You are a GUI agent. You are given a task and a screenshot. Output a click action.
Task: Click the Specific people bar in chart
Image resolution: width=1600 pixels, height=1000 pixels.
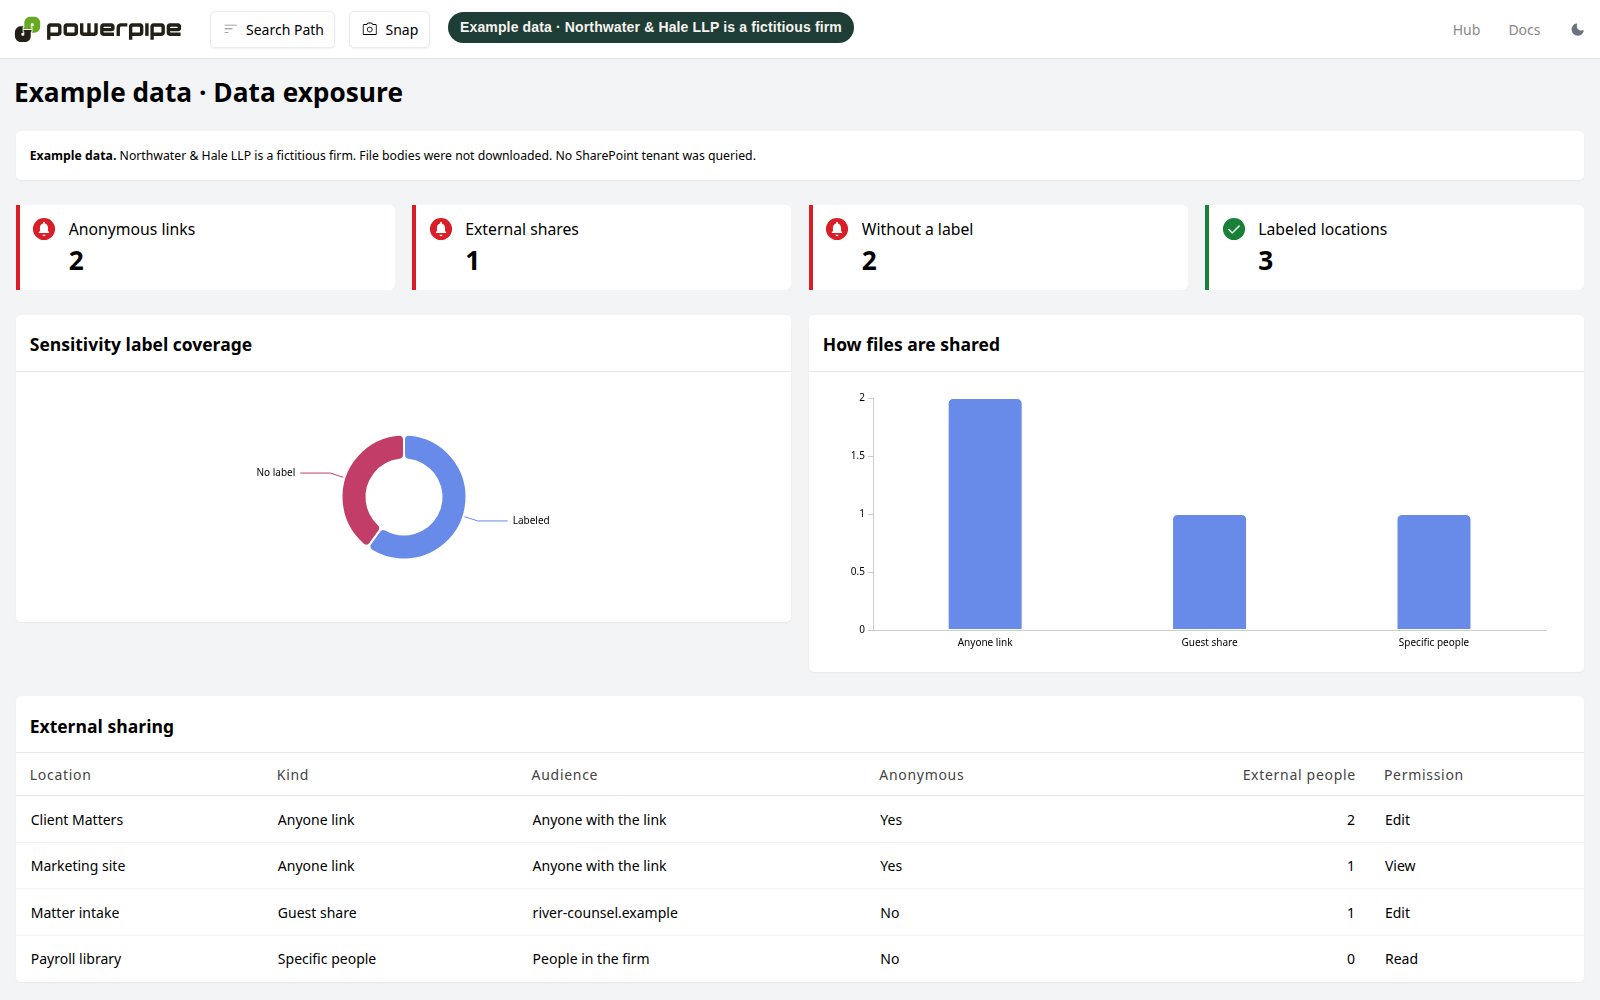pos(1433,572)
